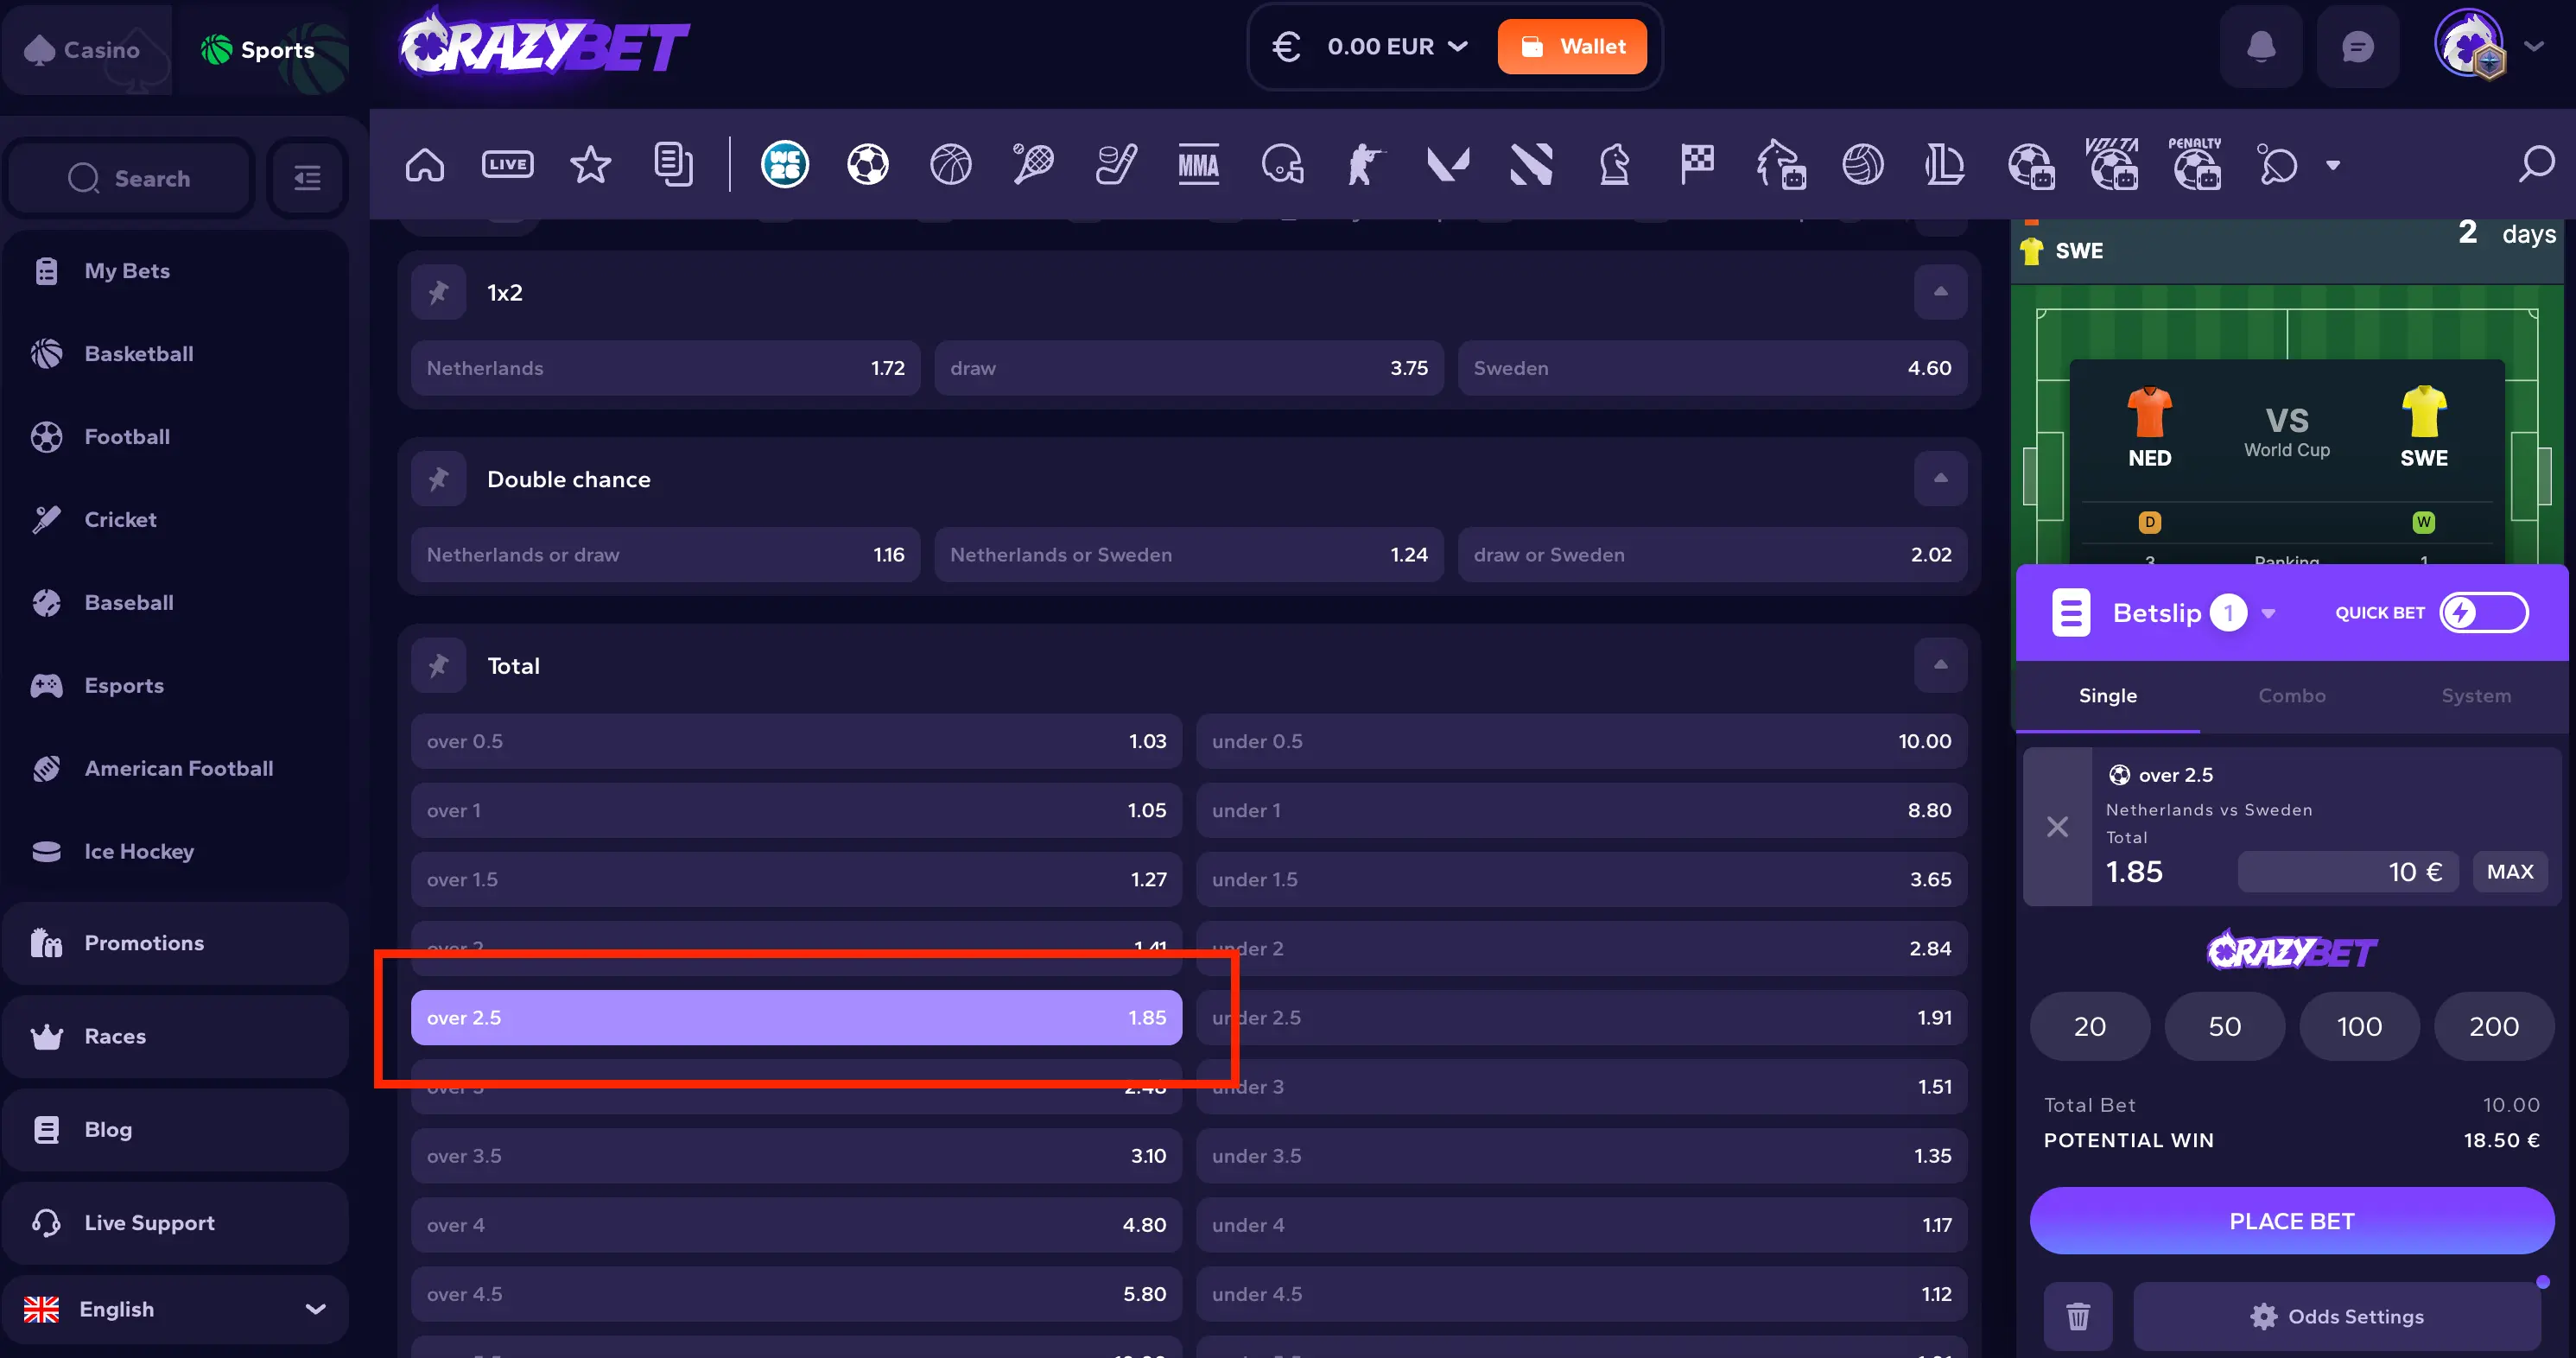This screenshot has width=2576, height=1358.
Task: Select the chess knight icon
Action: coord(1614,164)
